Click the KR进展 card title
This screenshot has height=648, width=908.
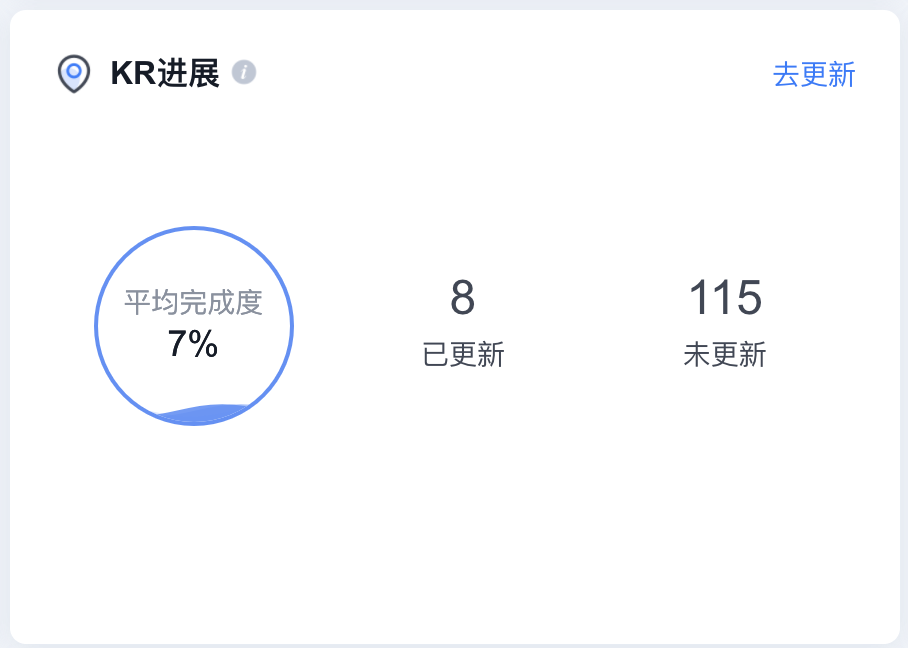coord(165,74)
